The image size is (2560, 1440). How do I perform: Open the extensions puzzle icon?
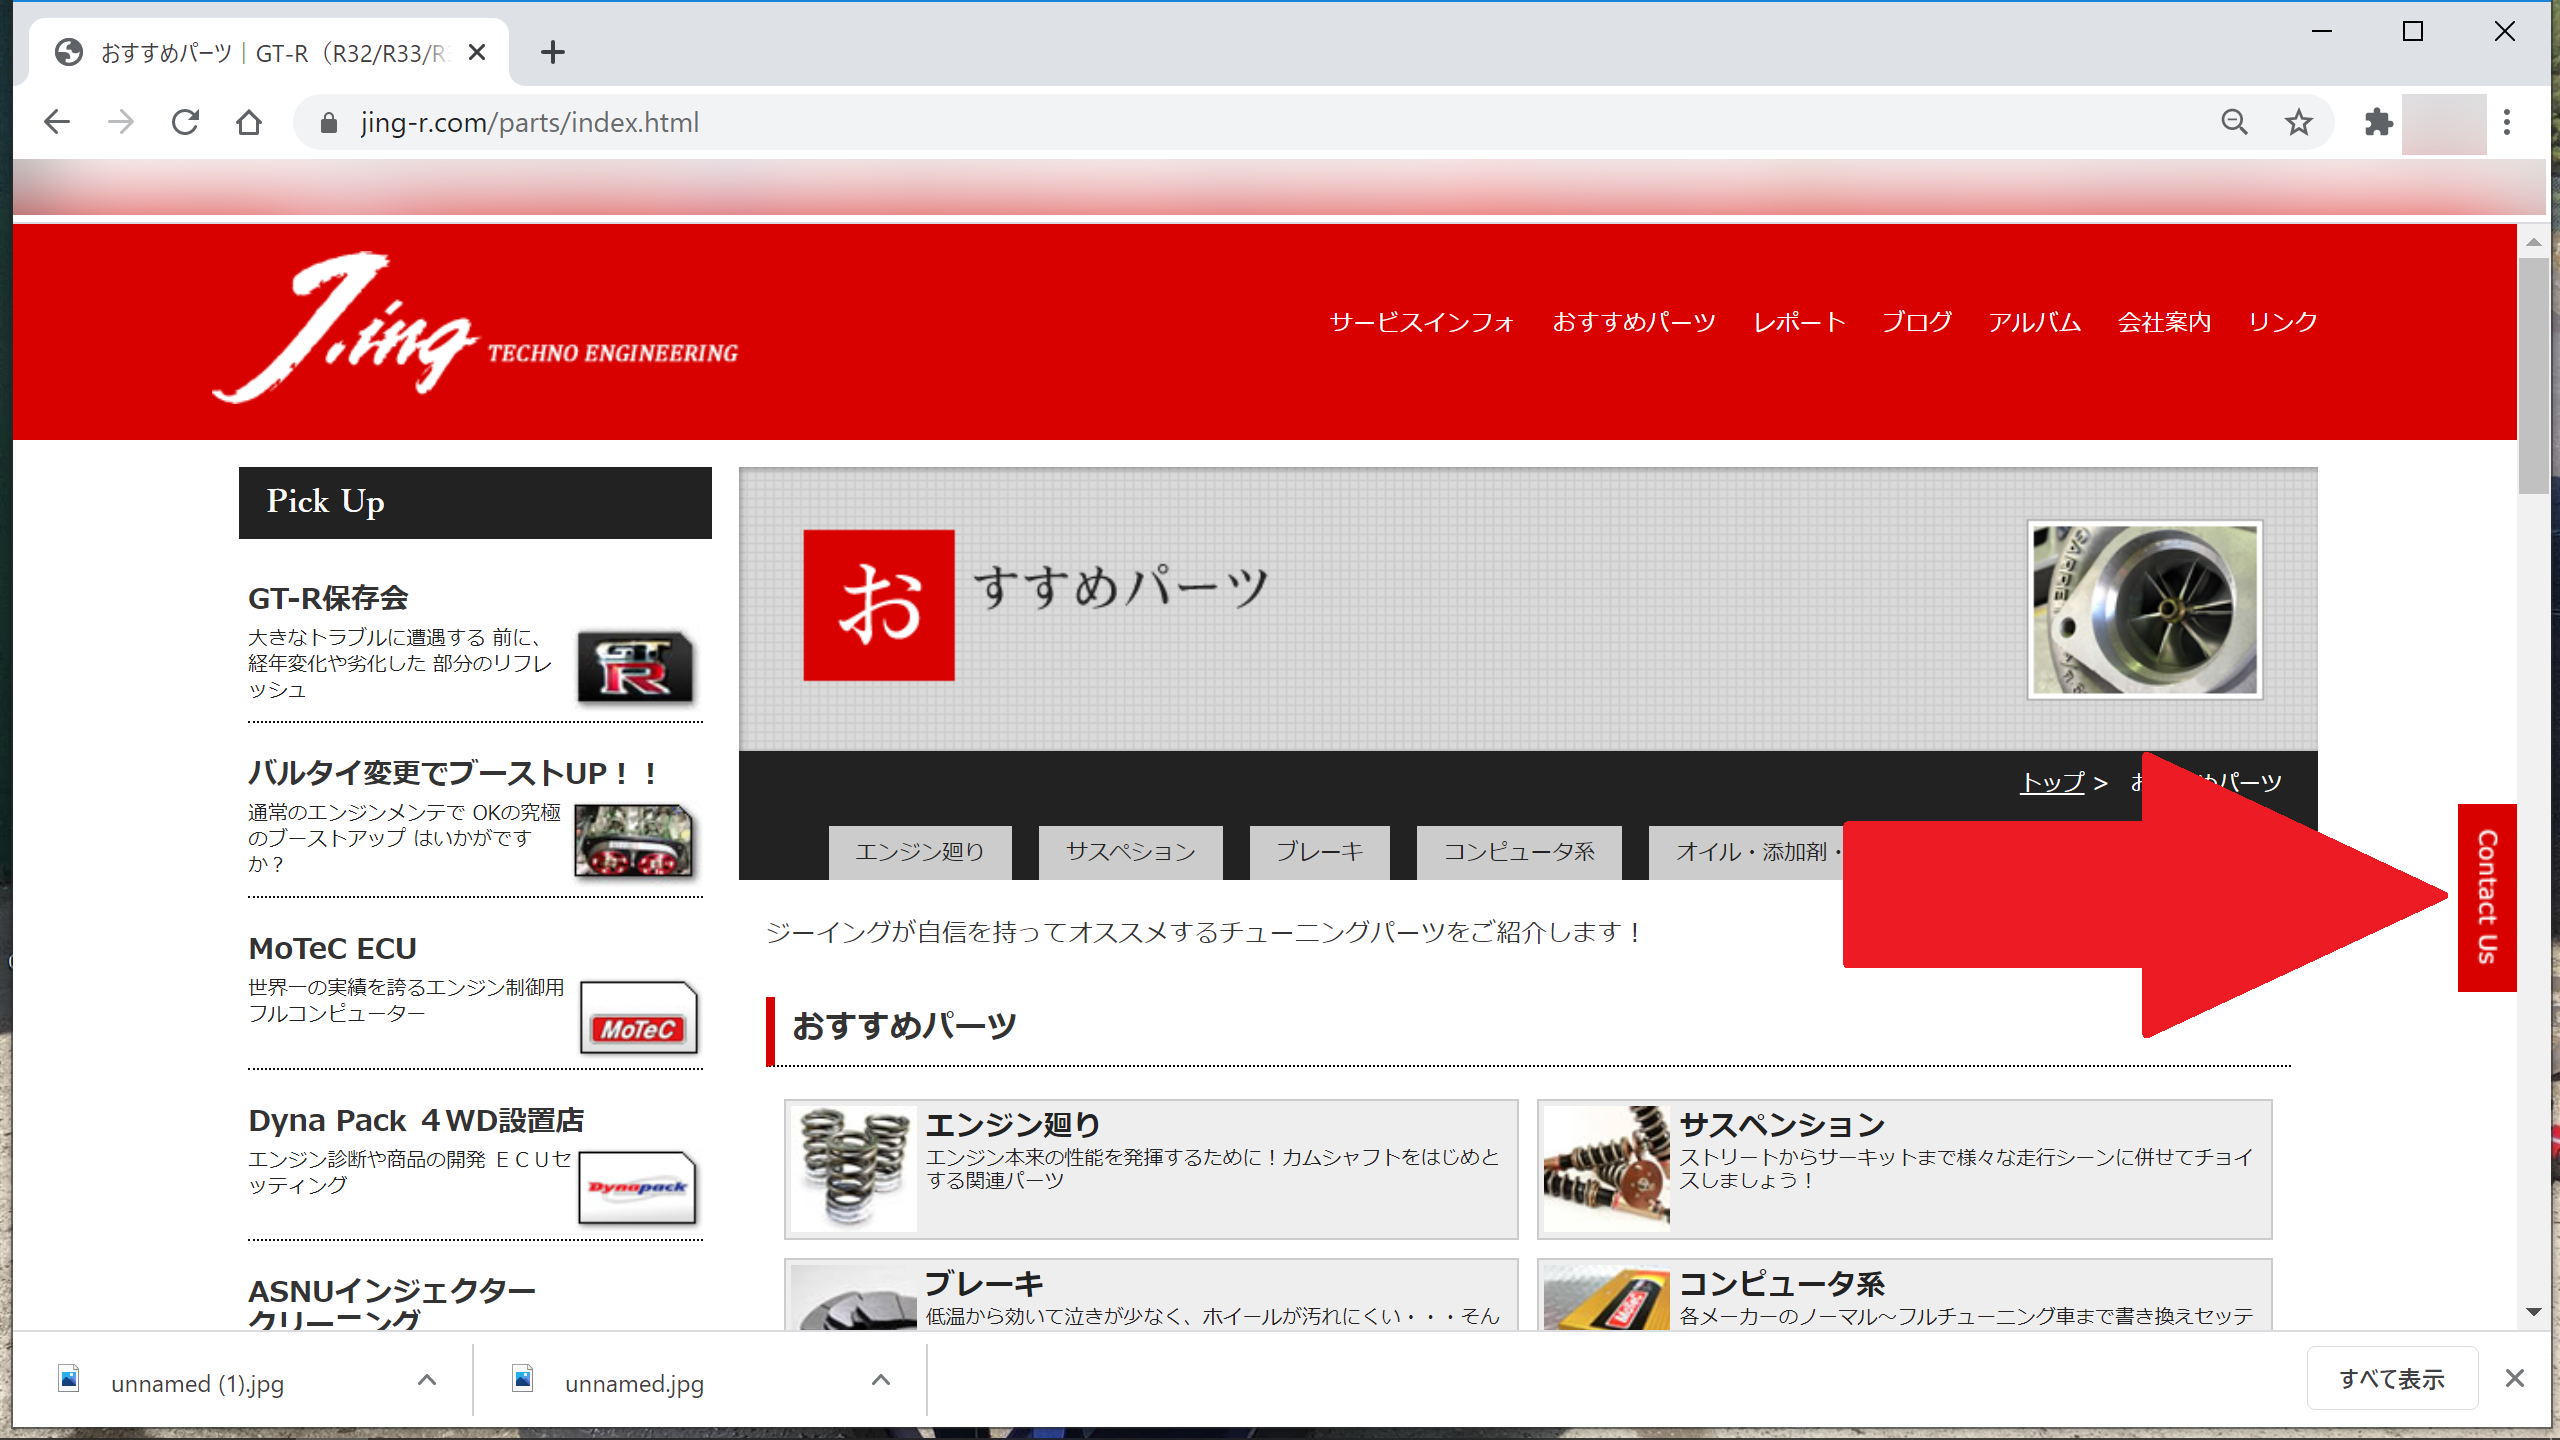click(2378, 122)
